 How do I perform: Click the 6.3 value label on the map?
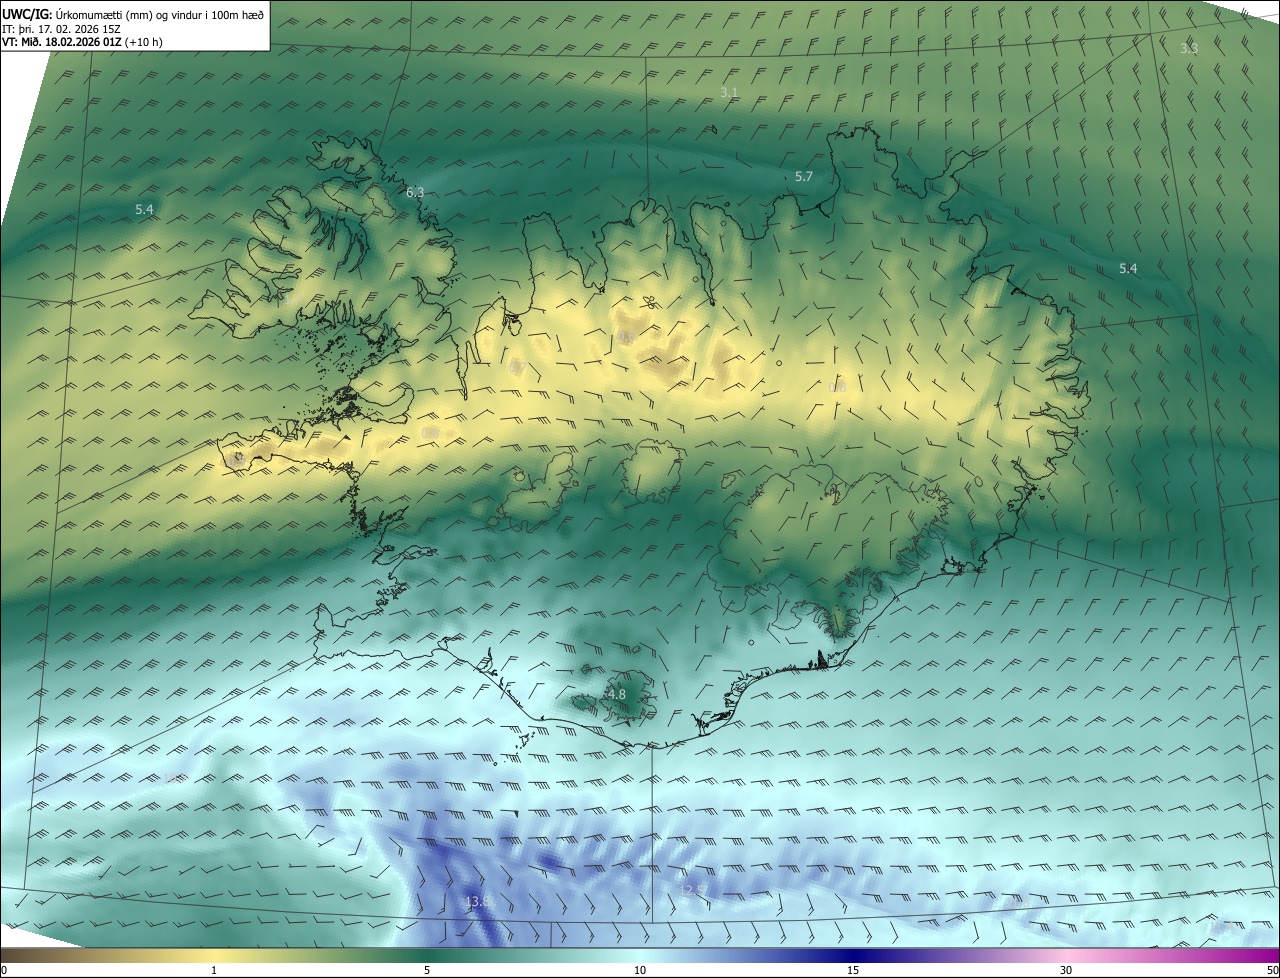[x=415, y=192]
